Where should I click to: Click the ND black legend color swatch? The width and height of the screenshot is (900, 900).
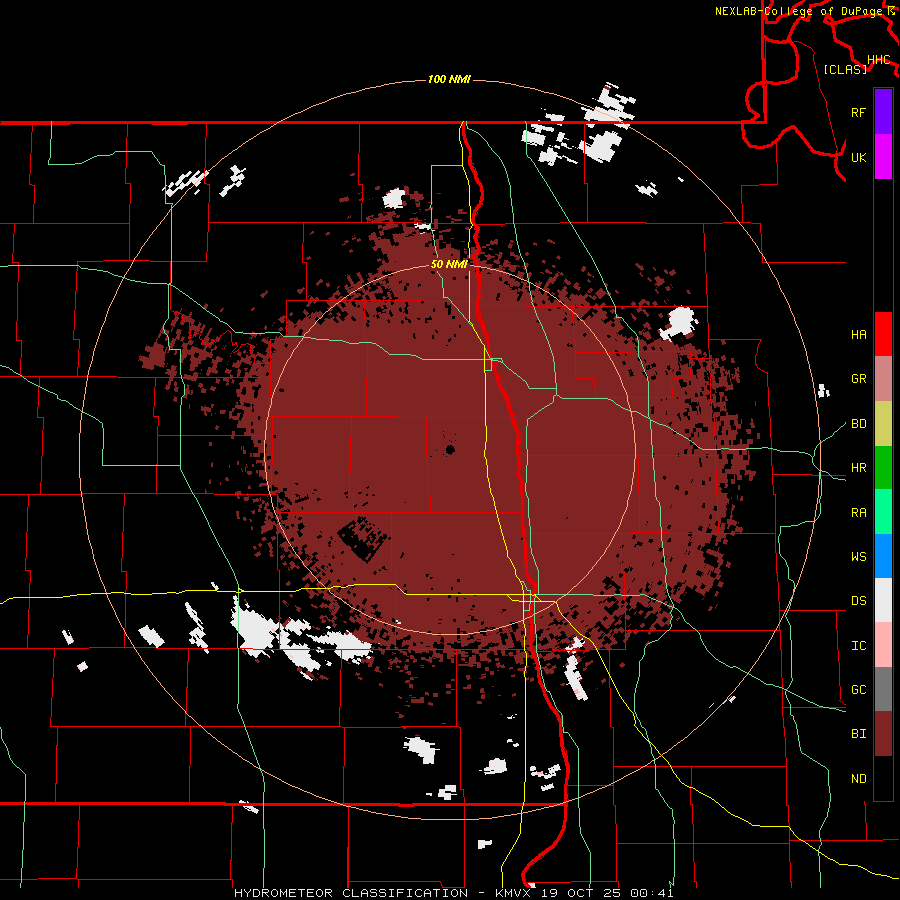click(883, 778)
